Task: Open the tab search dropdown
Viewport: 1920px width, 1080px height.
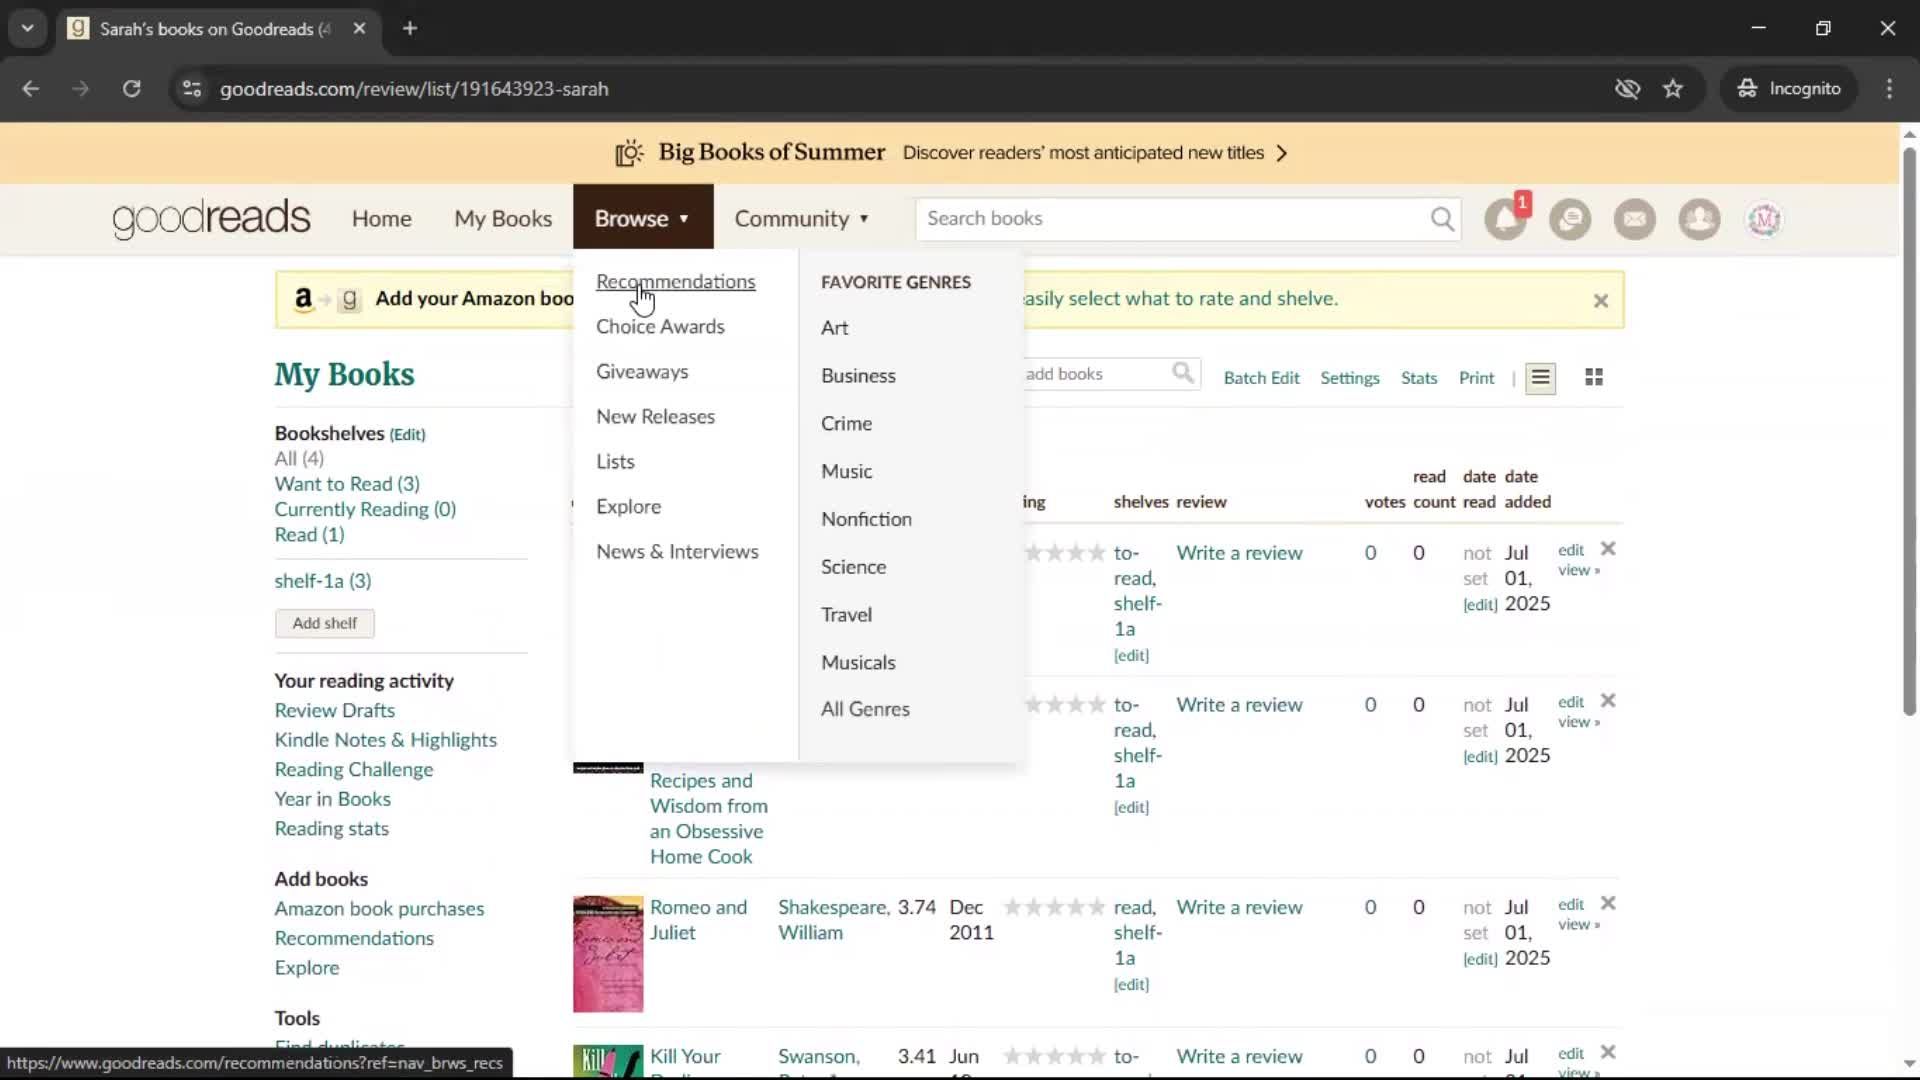Action: [x=28, y=28]
